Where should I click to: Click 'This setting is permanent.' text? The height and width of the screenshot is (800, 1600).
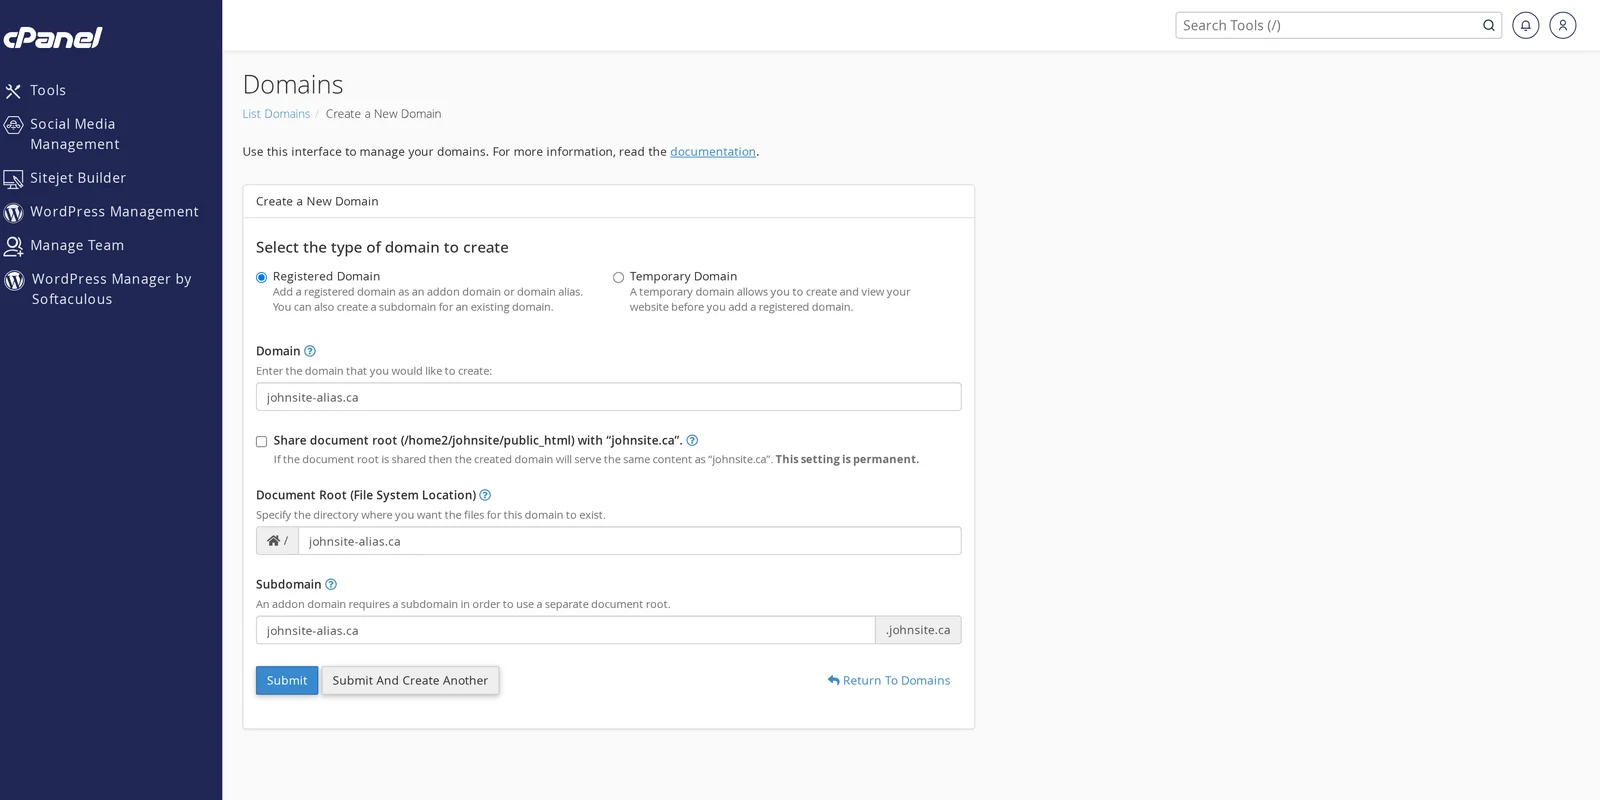[x=847, y=460]
